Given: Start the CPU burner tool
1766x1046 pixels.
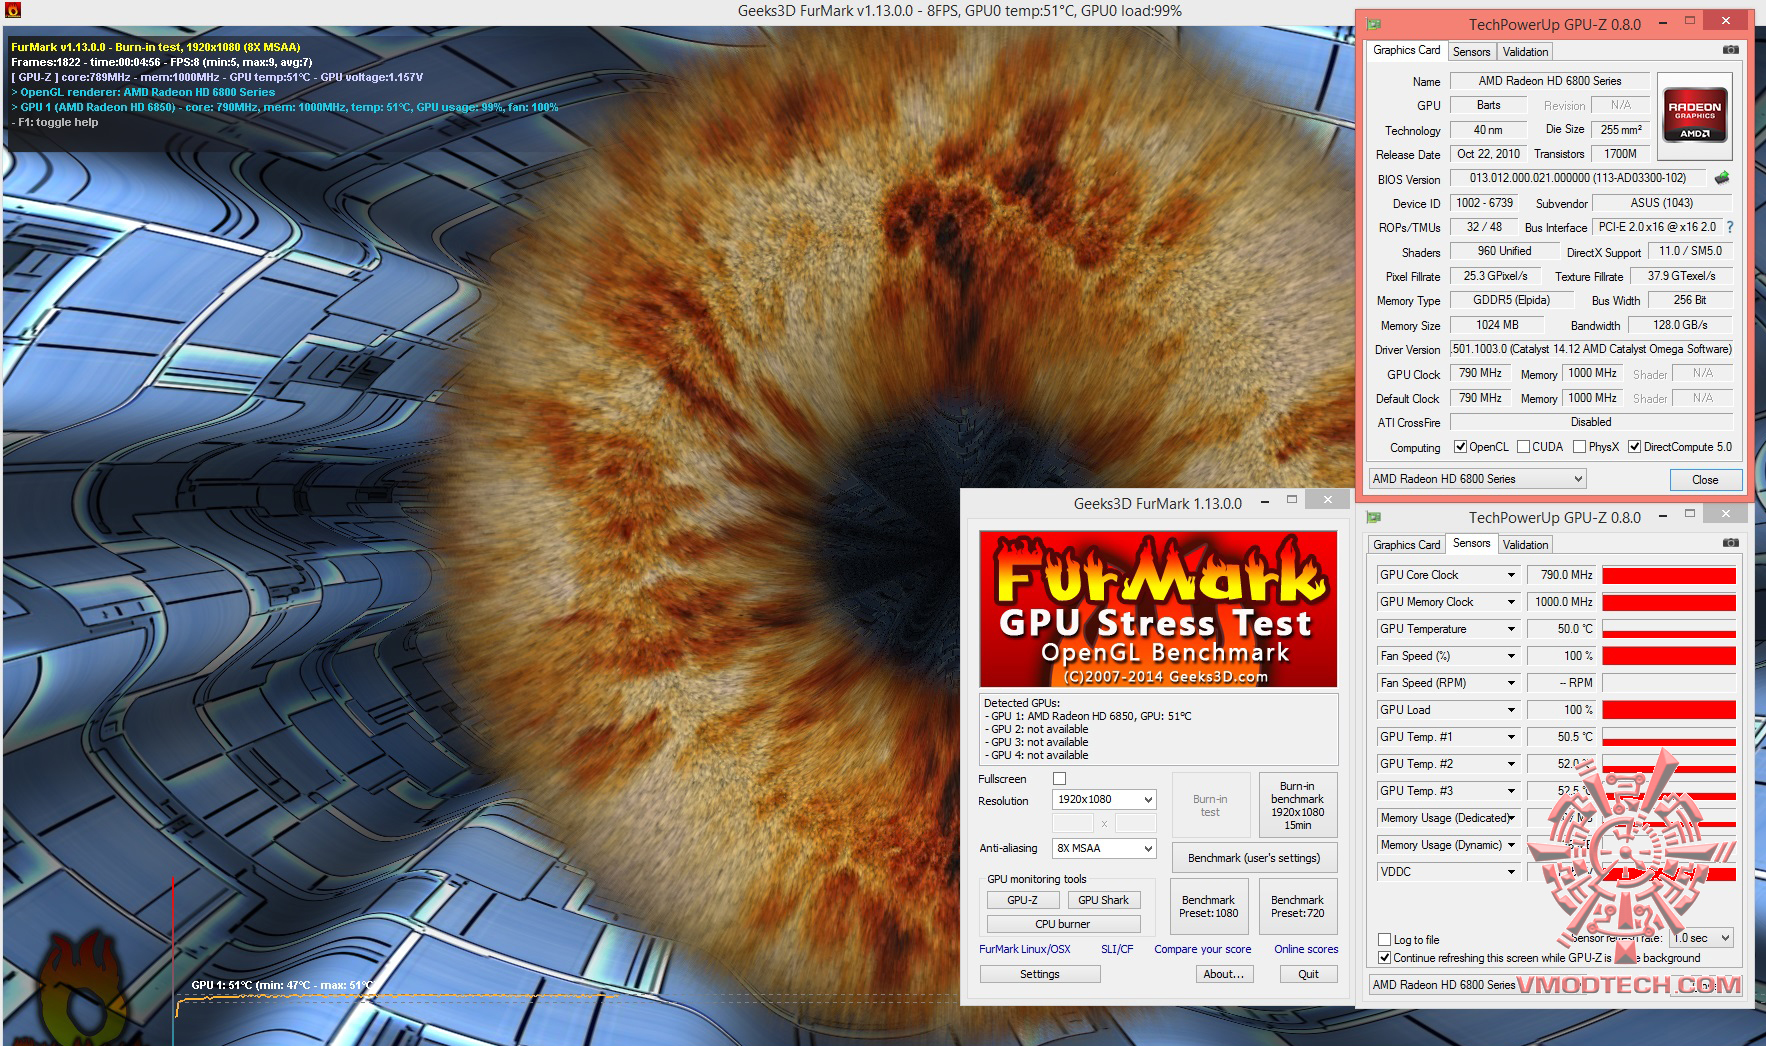Looking at the screenshot, I should click(1062, 924).
